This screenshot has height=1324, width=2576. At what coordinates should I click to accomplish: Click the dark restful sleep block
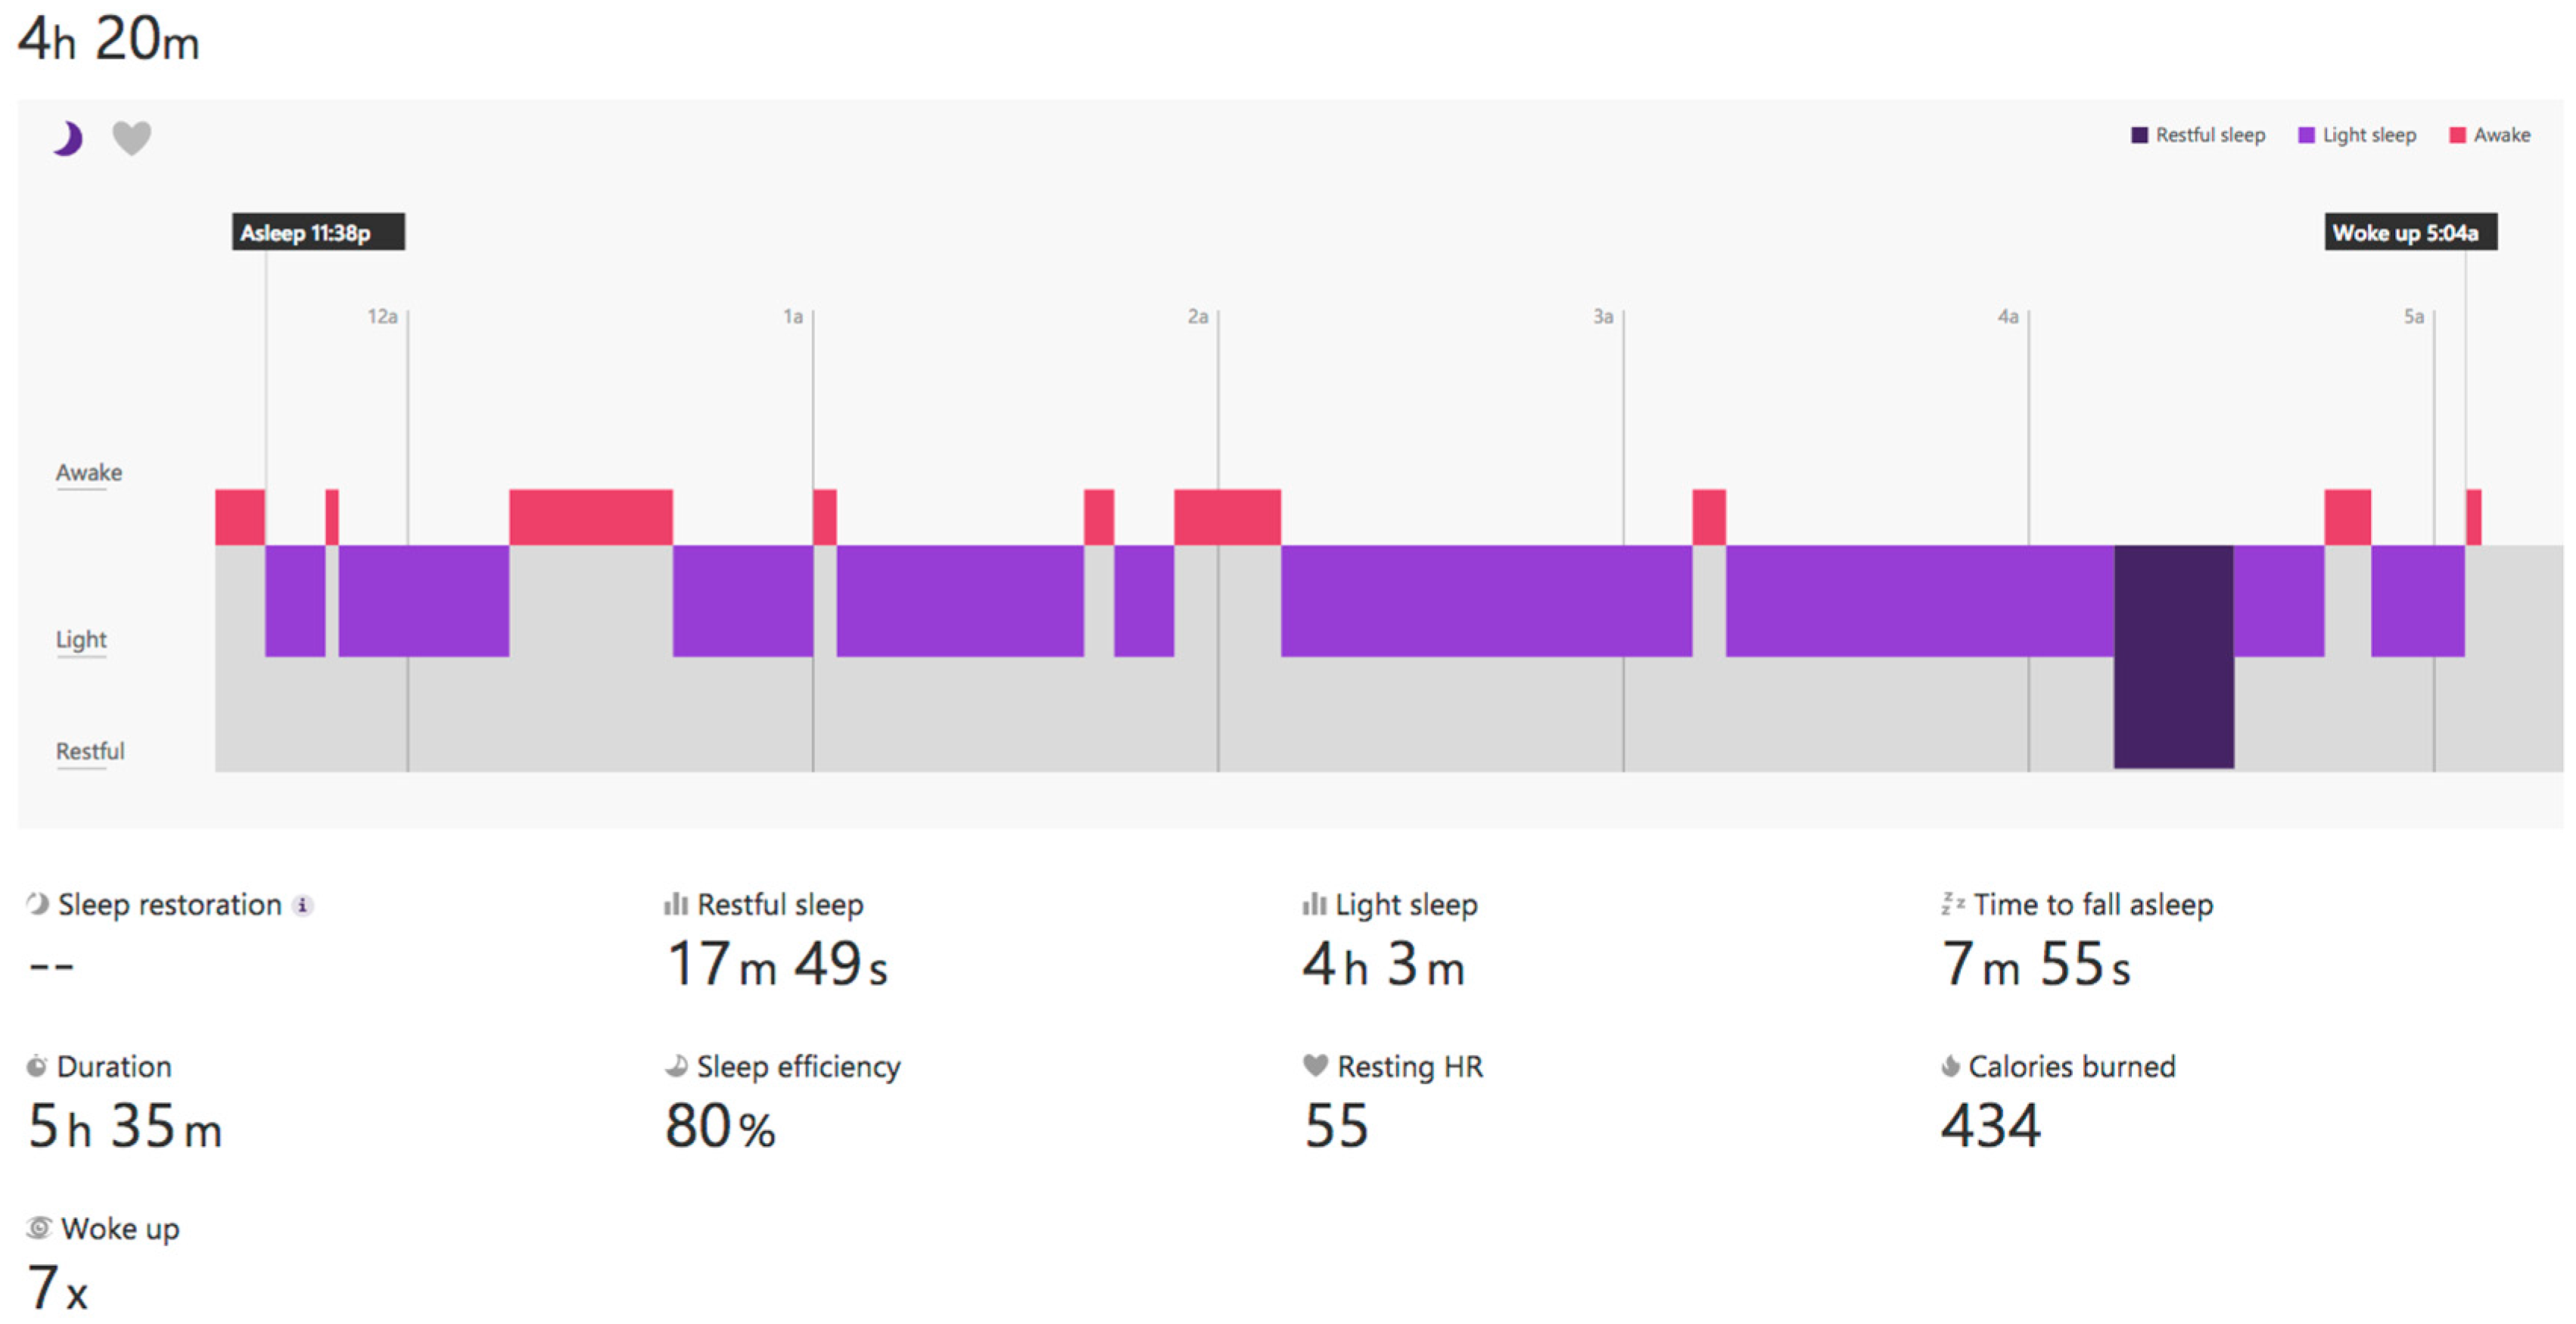(2173, 657)
